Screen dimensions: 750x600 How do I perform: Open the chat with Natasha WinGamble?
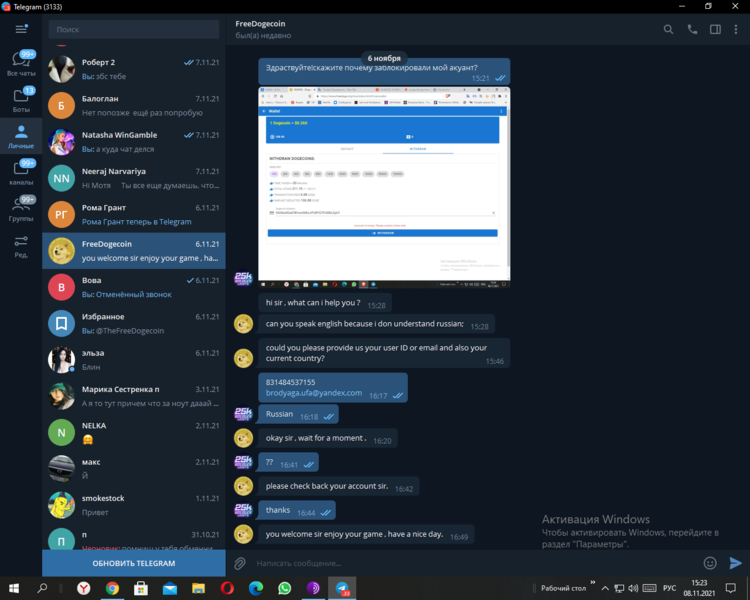pyautogui.click(x=134, y=141)
